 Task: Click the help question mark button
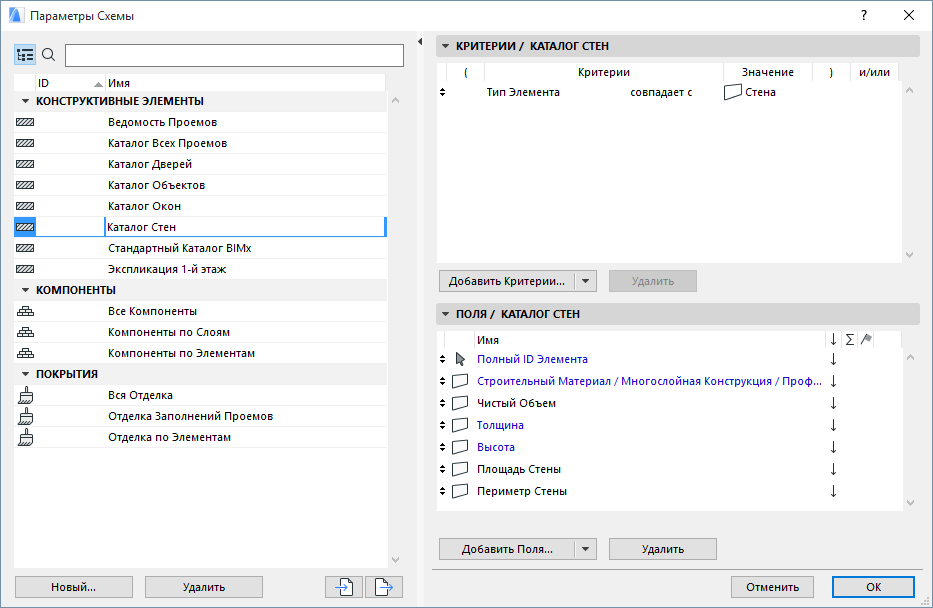point(863,15)
